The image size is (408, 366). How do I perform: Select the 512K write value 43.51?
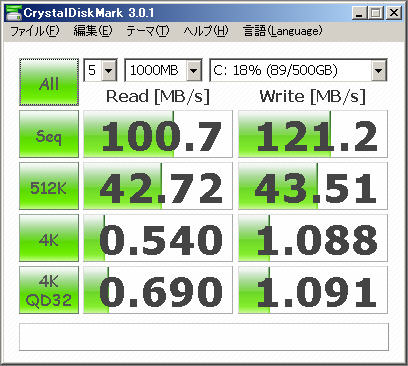313,186
